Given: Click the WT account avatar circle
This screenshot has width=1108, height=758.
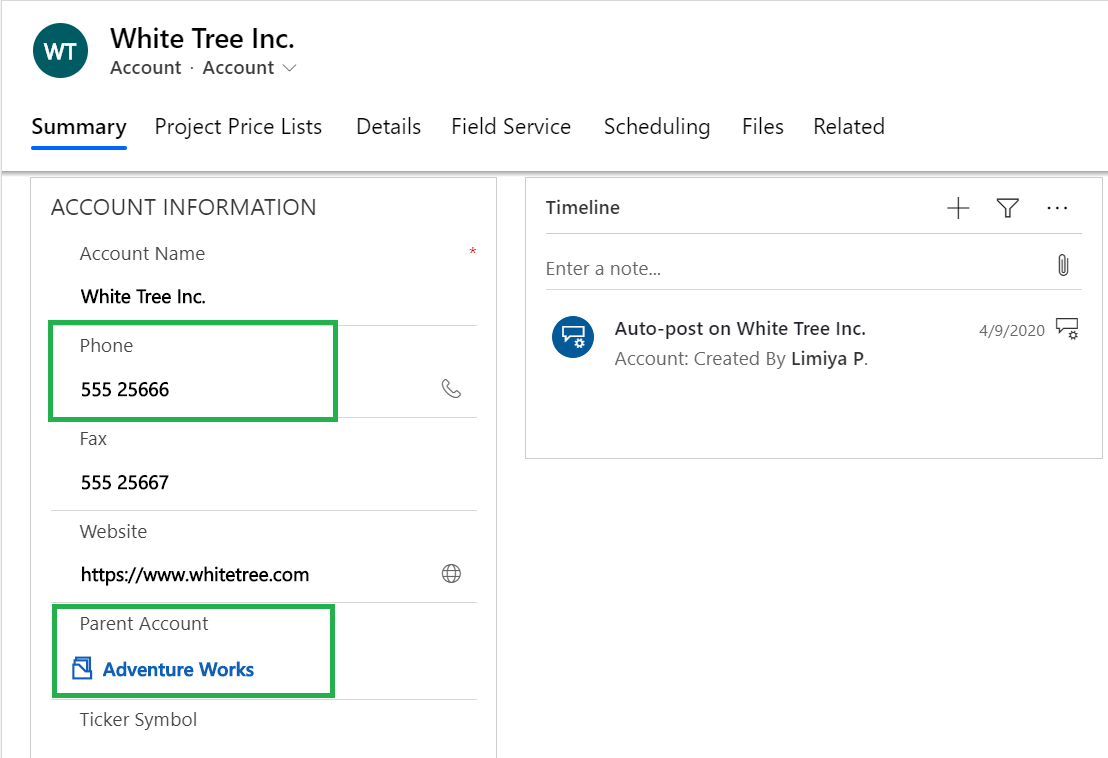Looking at the screenshot, I should click(60, 50).
